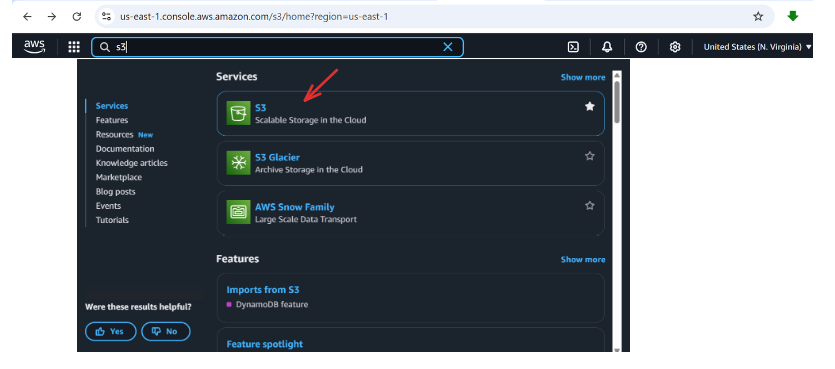Click 'Archive Storage in the Cloud' text

tap(309, 170)
